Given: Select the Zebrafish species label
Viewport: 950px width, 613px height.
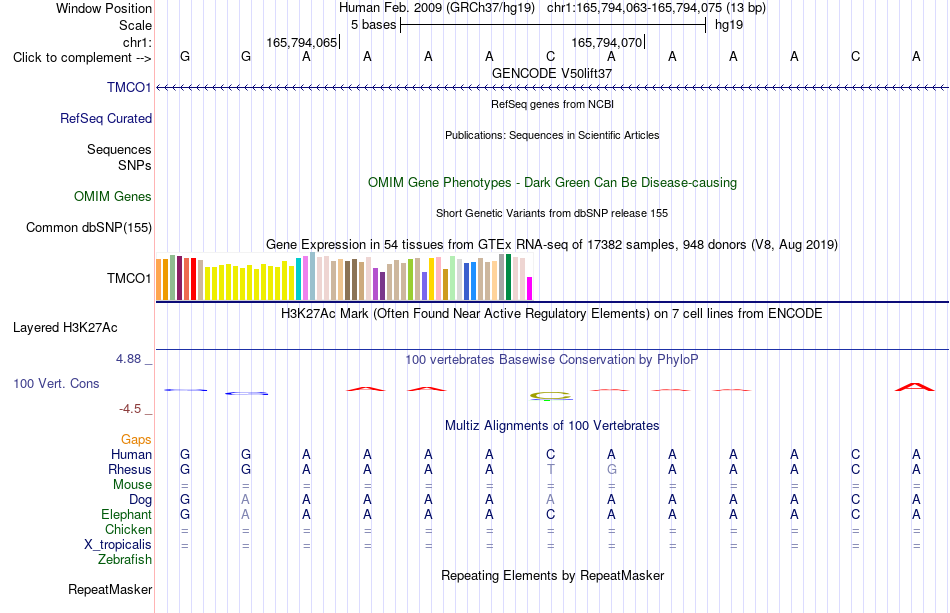Looking at the screenshot, I should coord(125,559).
